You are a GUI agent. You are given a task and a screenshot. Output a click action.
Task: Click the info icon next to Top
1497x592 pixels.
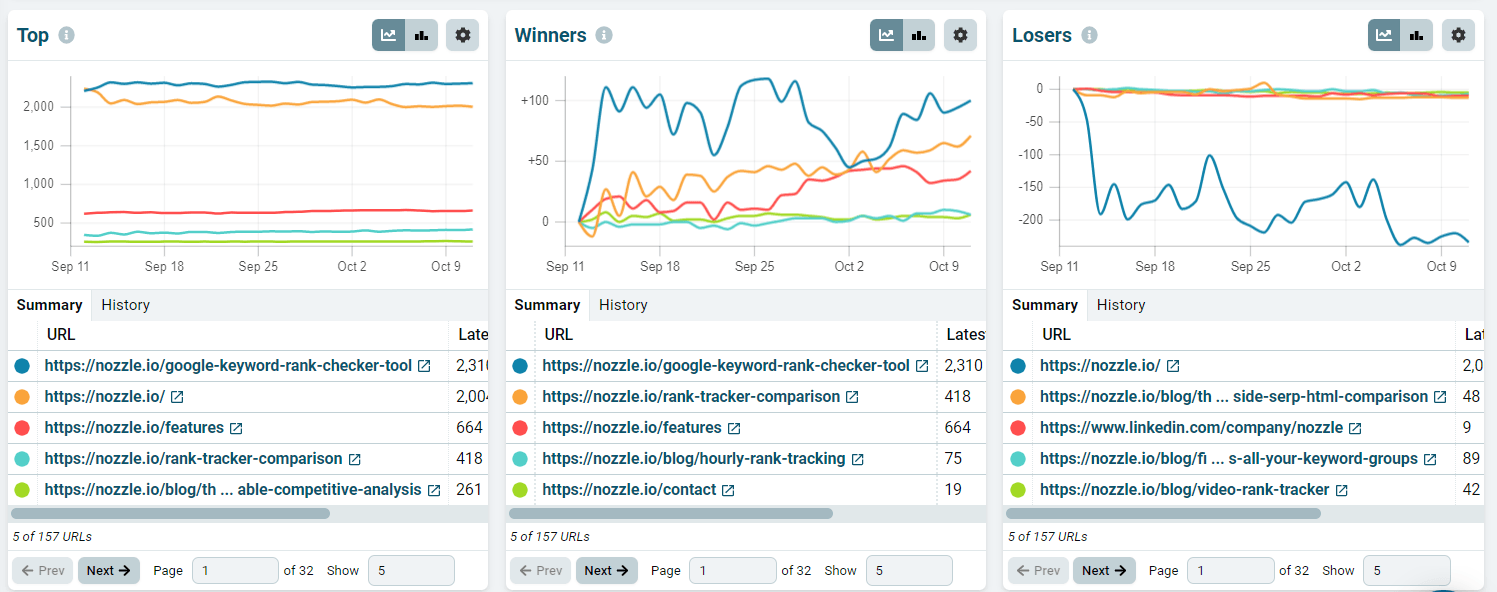[x=67, y=35]
